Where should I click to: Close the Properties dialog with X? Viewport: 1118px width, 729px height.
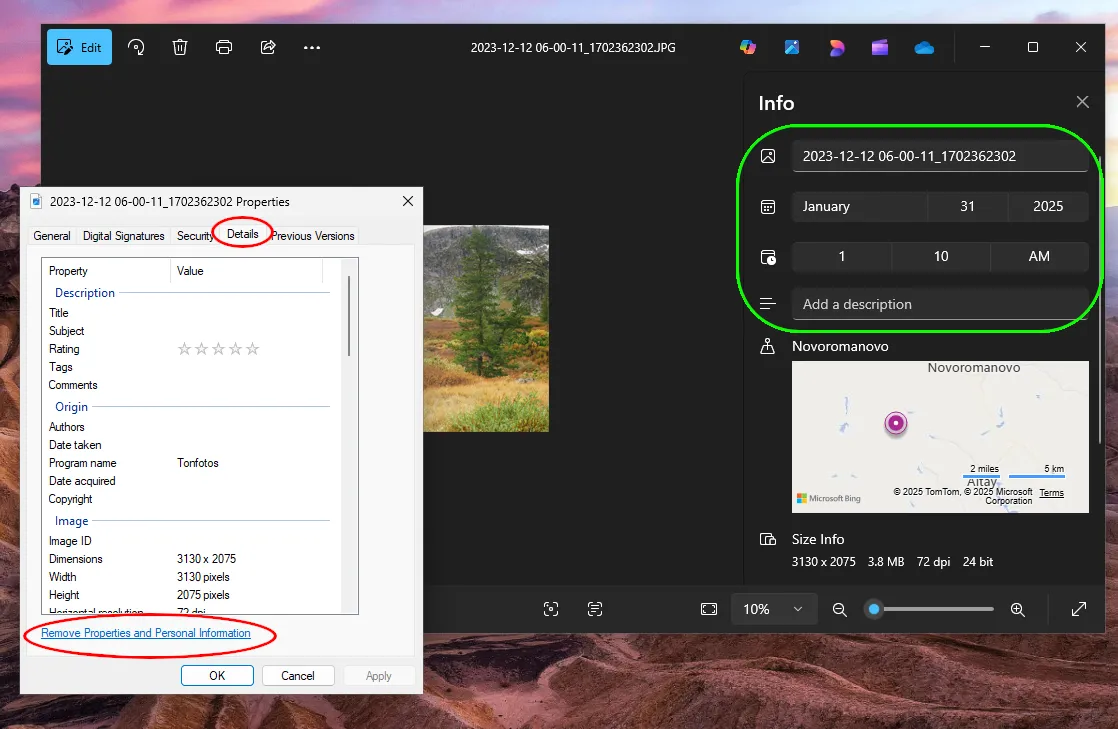[x=408, y=201]
